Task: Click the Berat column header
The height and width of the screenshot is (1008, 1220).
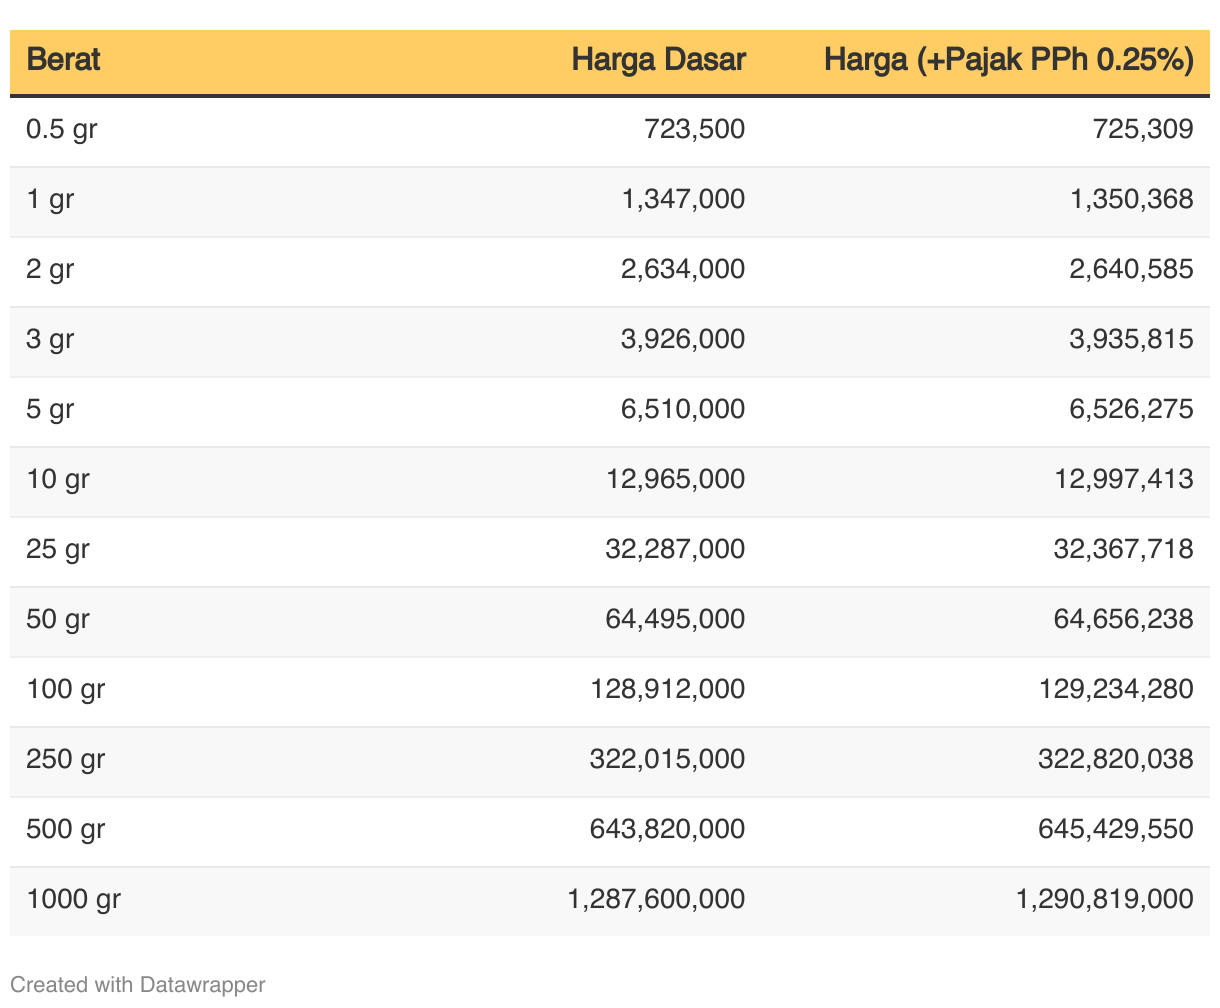Action: coord(63,60)
